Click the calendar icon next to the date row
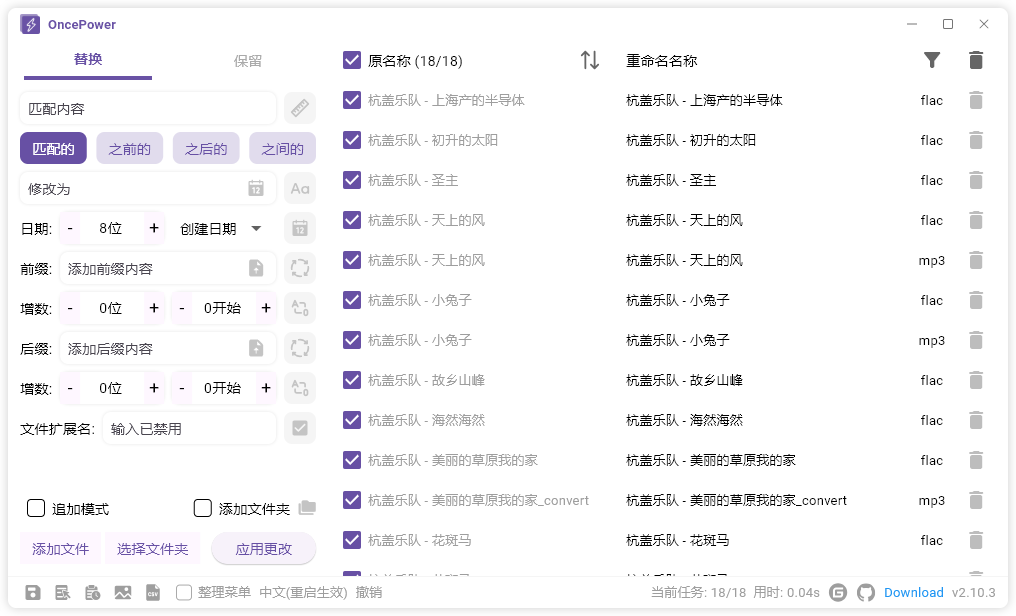 [x=300, y=228]
